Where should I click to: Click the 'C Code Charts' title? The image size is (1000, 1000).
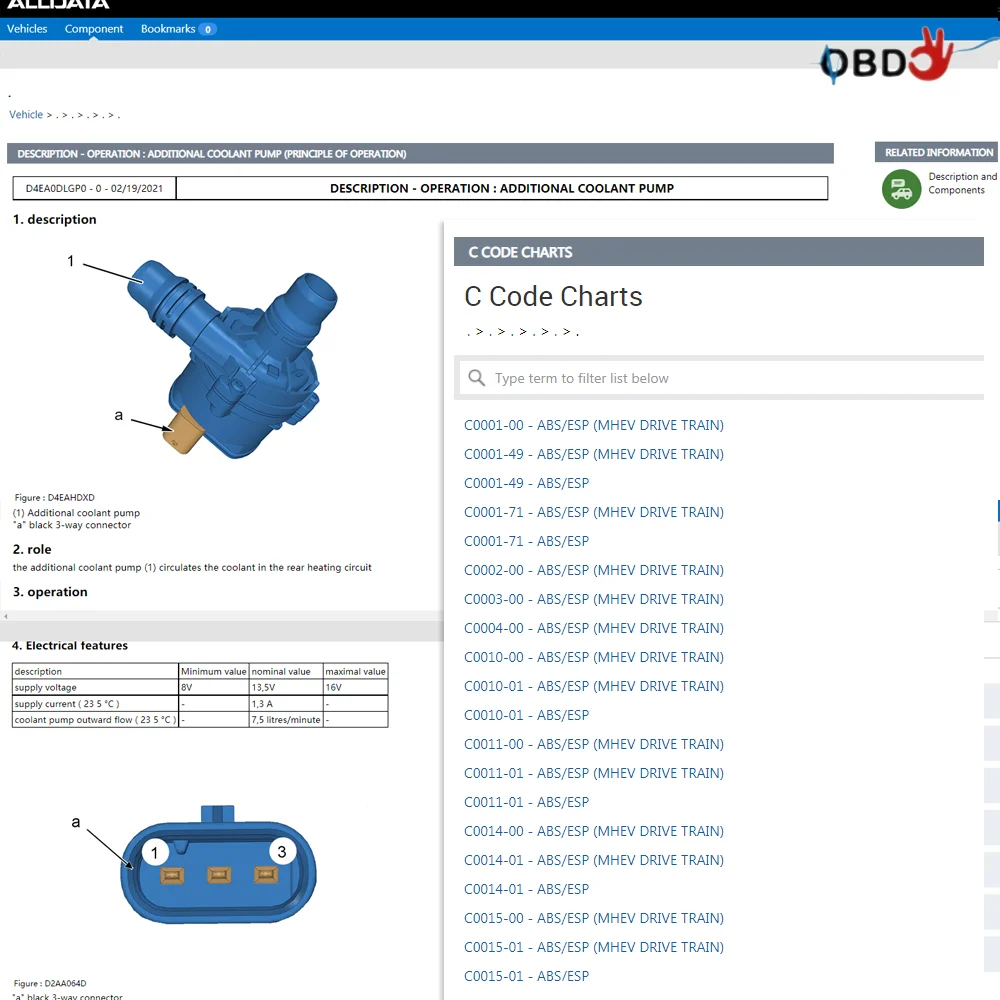click(553, 297)
